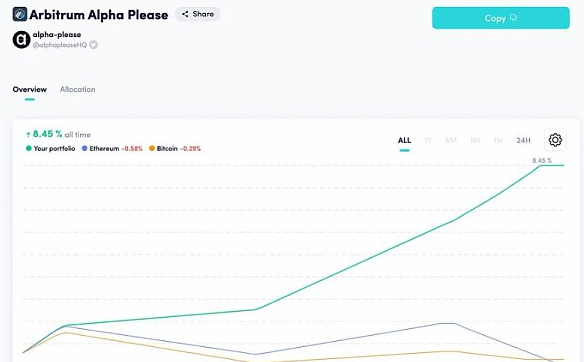Toggle Your portfolio series green dot
This screenshot has height=362, width=584.
(x=29, y=148)
